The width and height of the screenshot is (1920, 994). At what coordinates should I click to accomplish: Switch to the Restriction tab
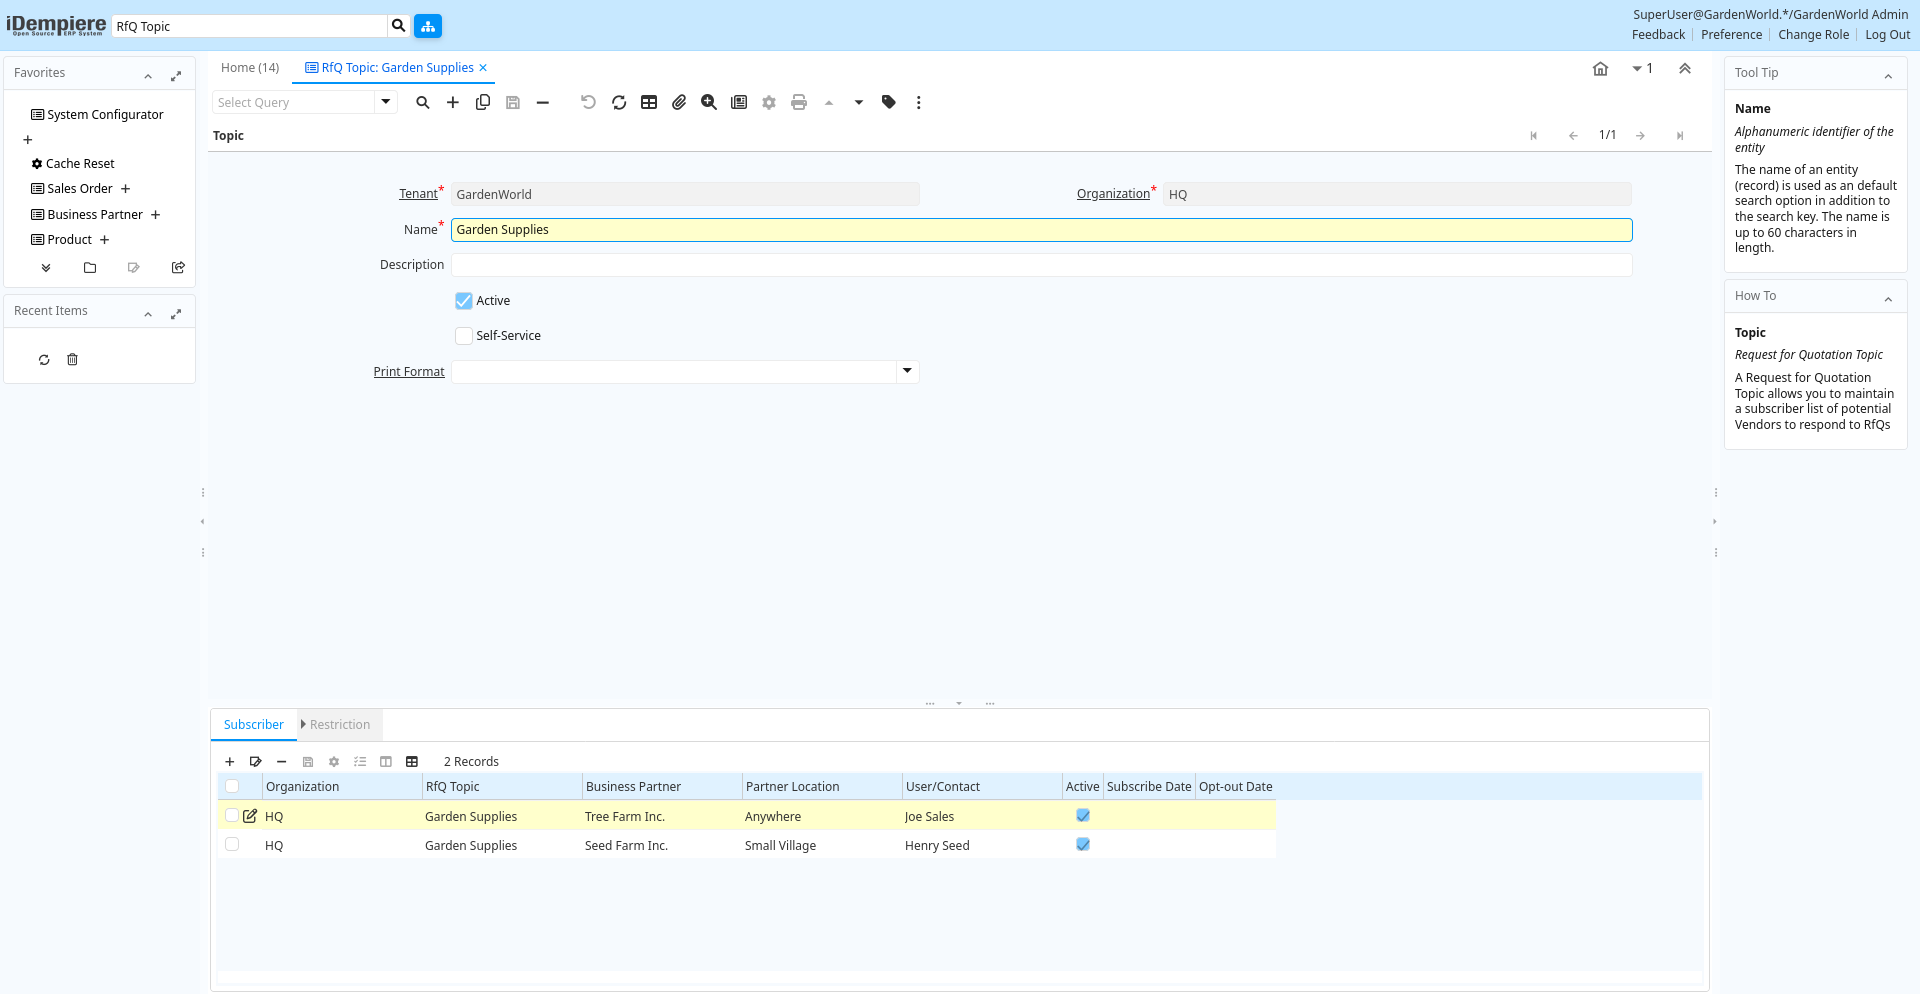pos(339,725)
